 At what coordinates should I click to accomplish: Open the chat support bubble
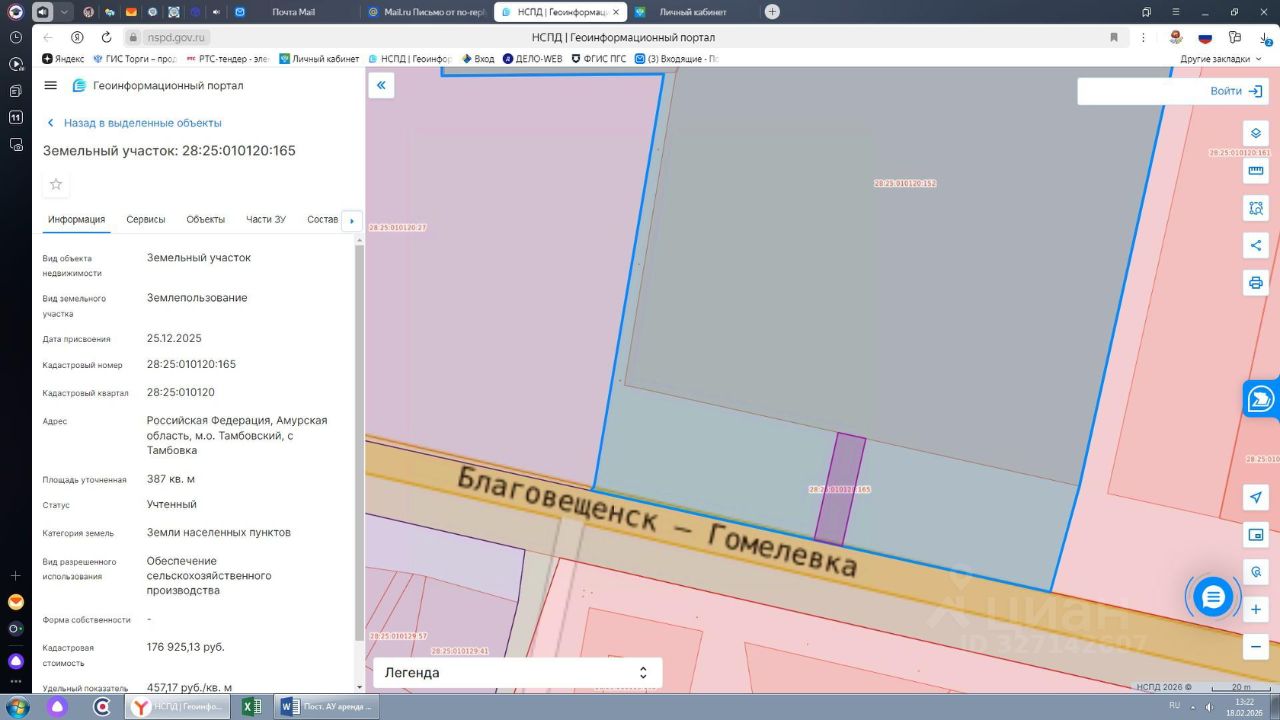1213,597
